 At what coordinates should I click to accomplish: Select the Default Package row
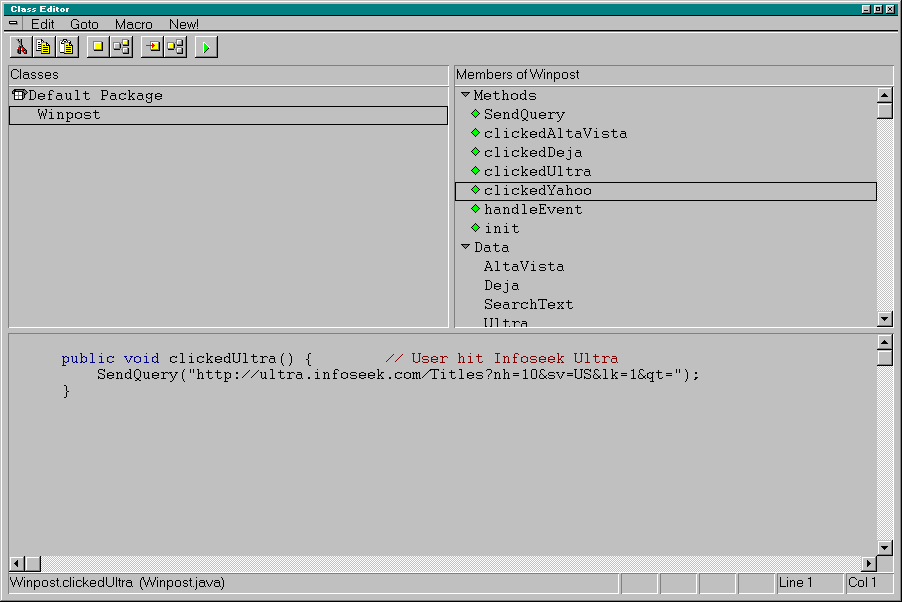click(x=228, y=96)
